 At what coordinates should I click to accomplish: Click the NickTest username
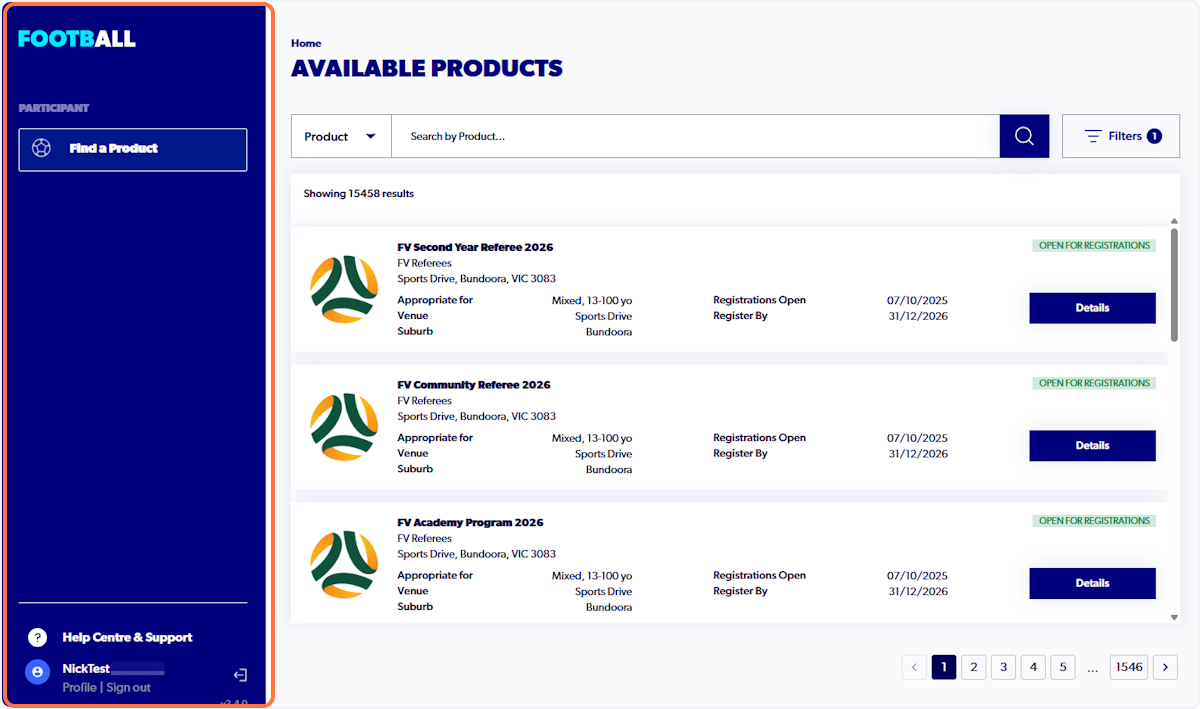point(87,669)
